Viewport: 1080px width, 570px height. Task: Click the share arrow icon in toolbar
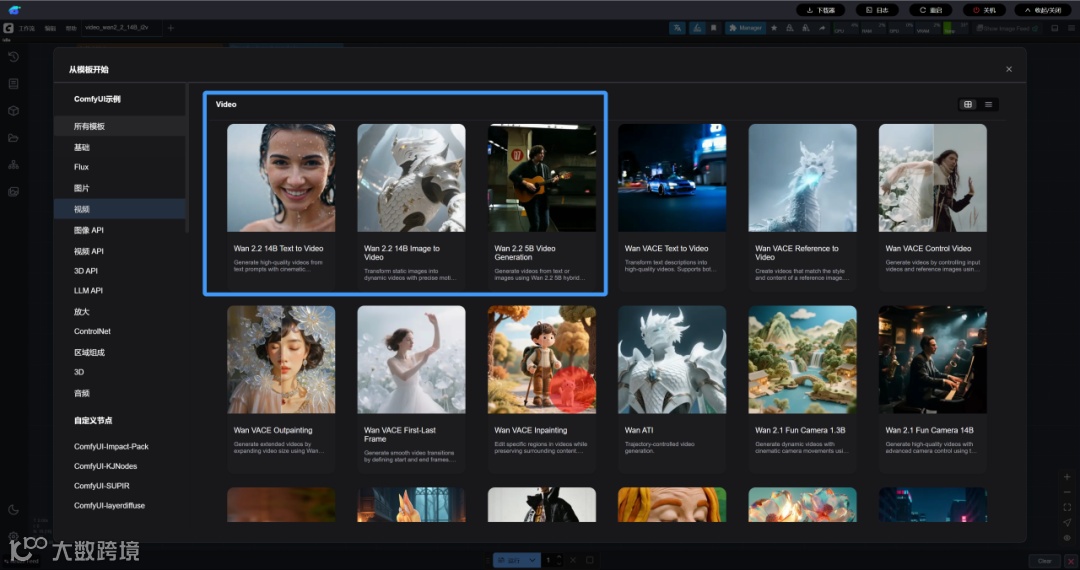pos(822,28)
